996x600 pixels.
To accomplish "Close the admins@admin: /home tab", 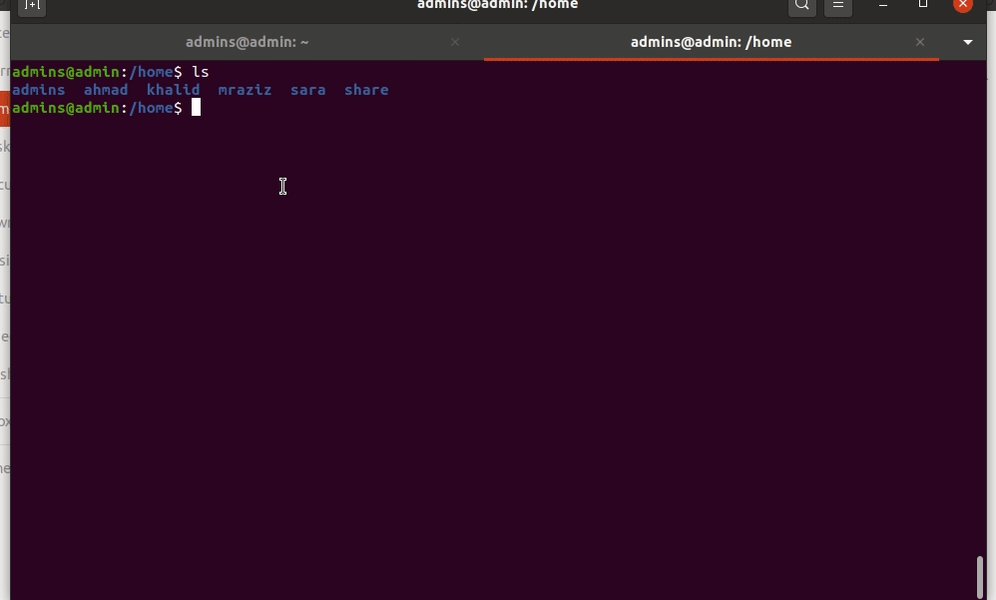I will pyautogui.click(x=920, y=42).
